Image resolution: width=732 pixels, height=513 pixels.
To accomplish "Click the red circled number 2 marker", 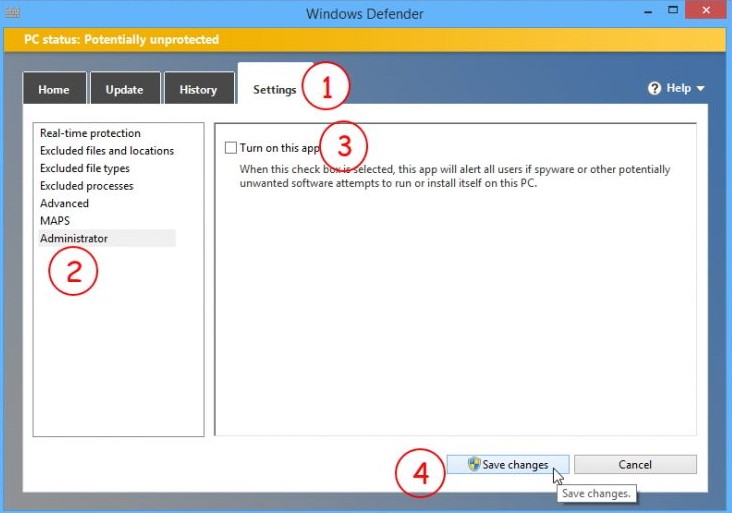I will [x=73, y=270].
